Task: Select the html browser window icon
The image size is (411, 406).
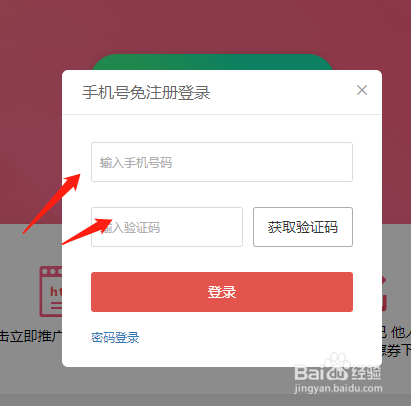Action: 51,291
